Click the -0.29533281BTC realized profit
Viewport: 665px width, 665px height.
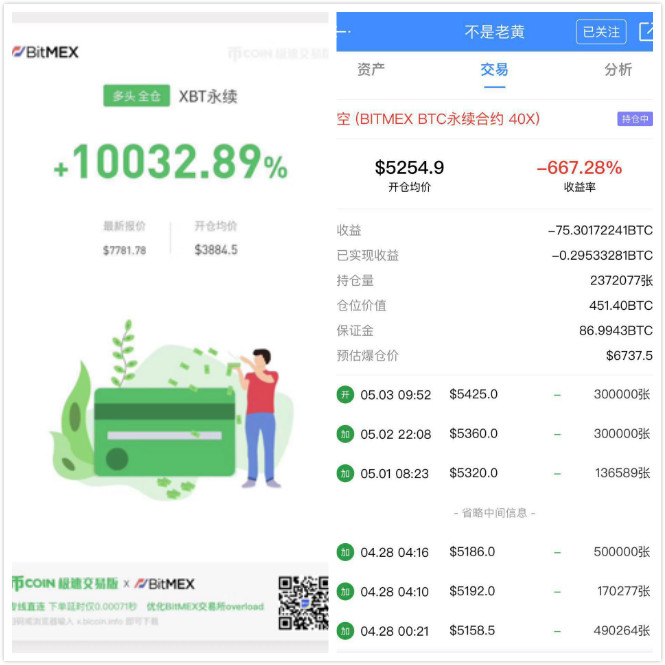(x=602, y=255)
